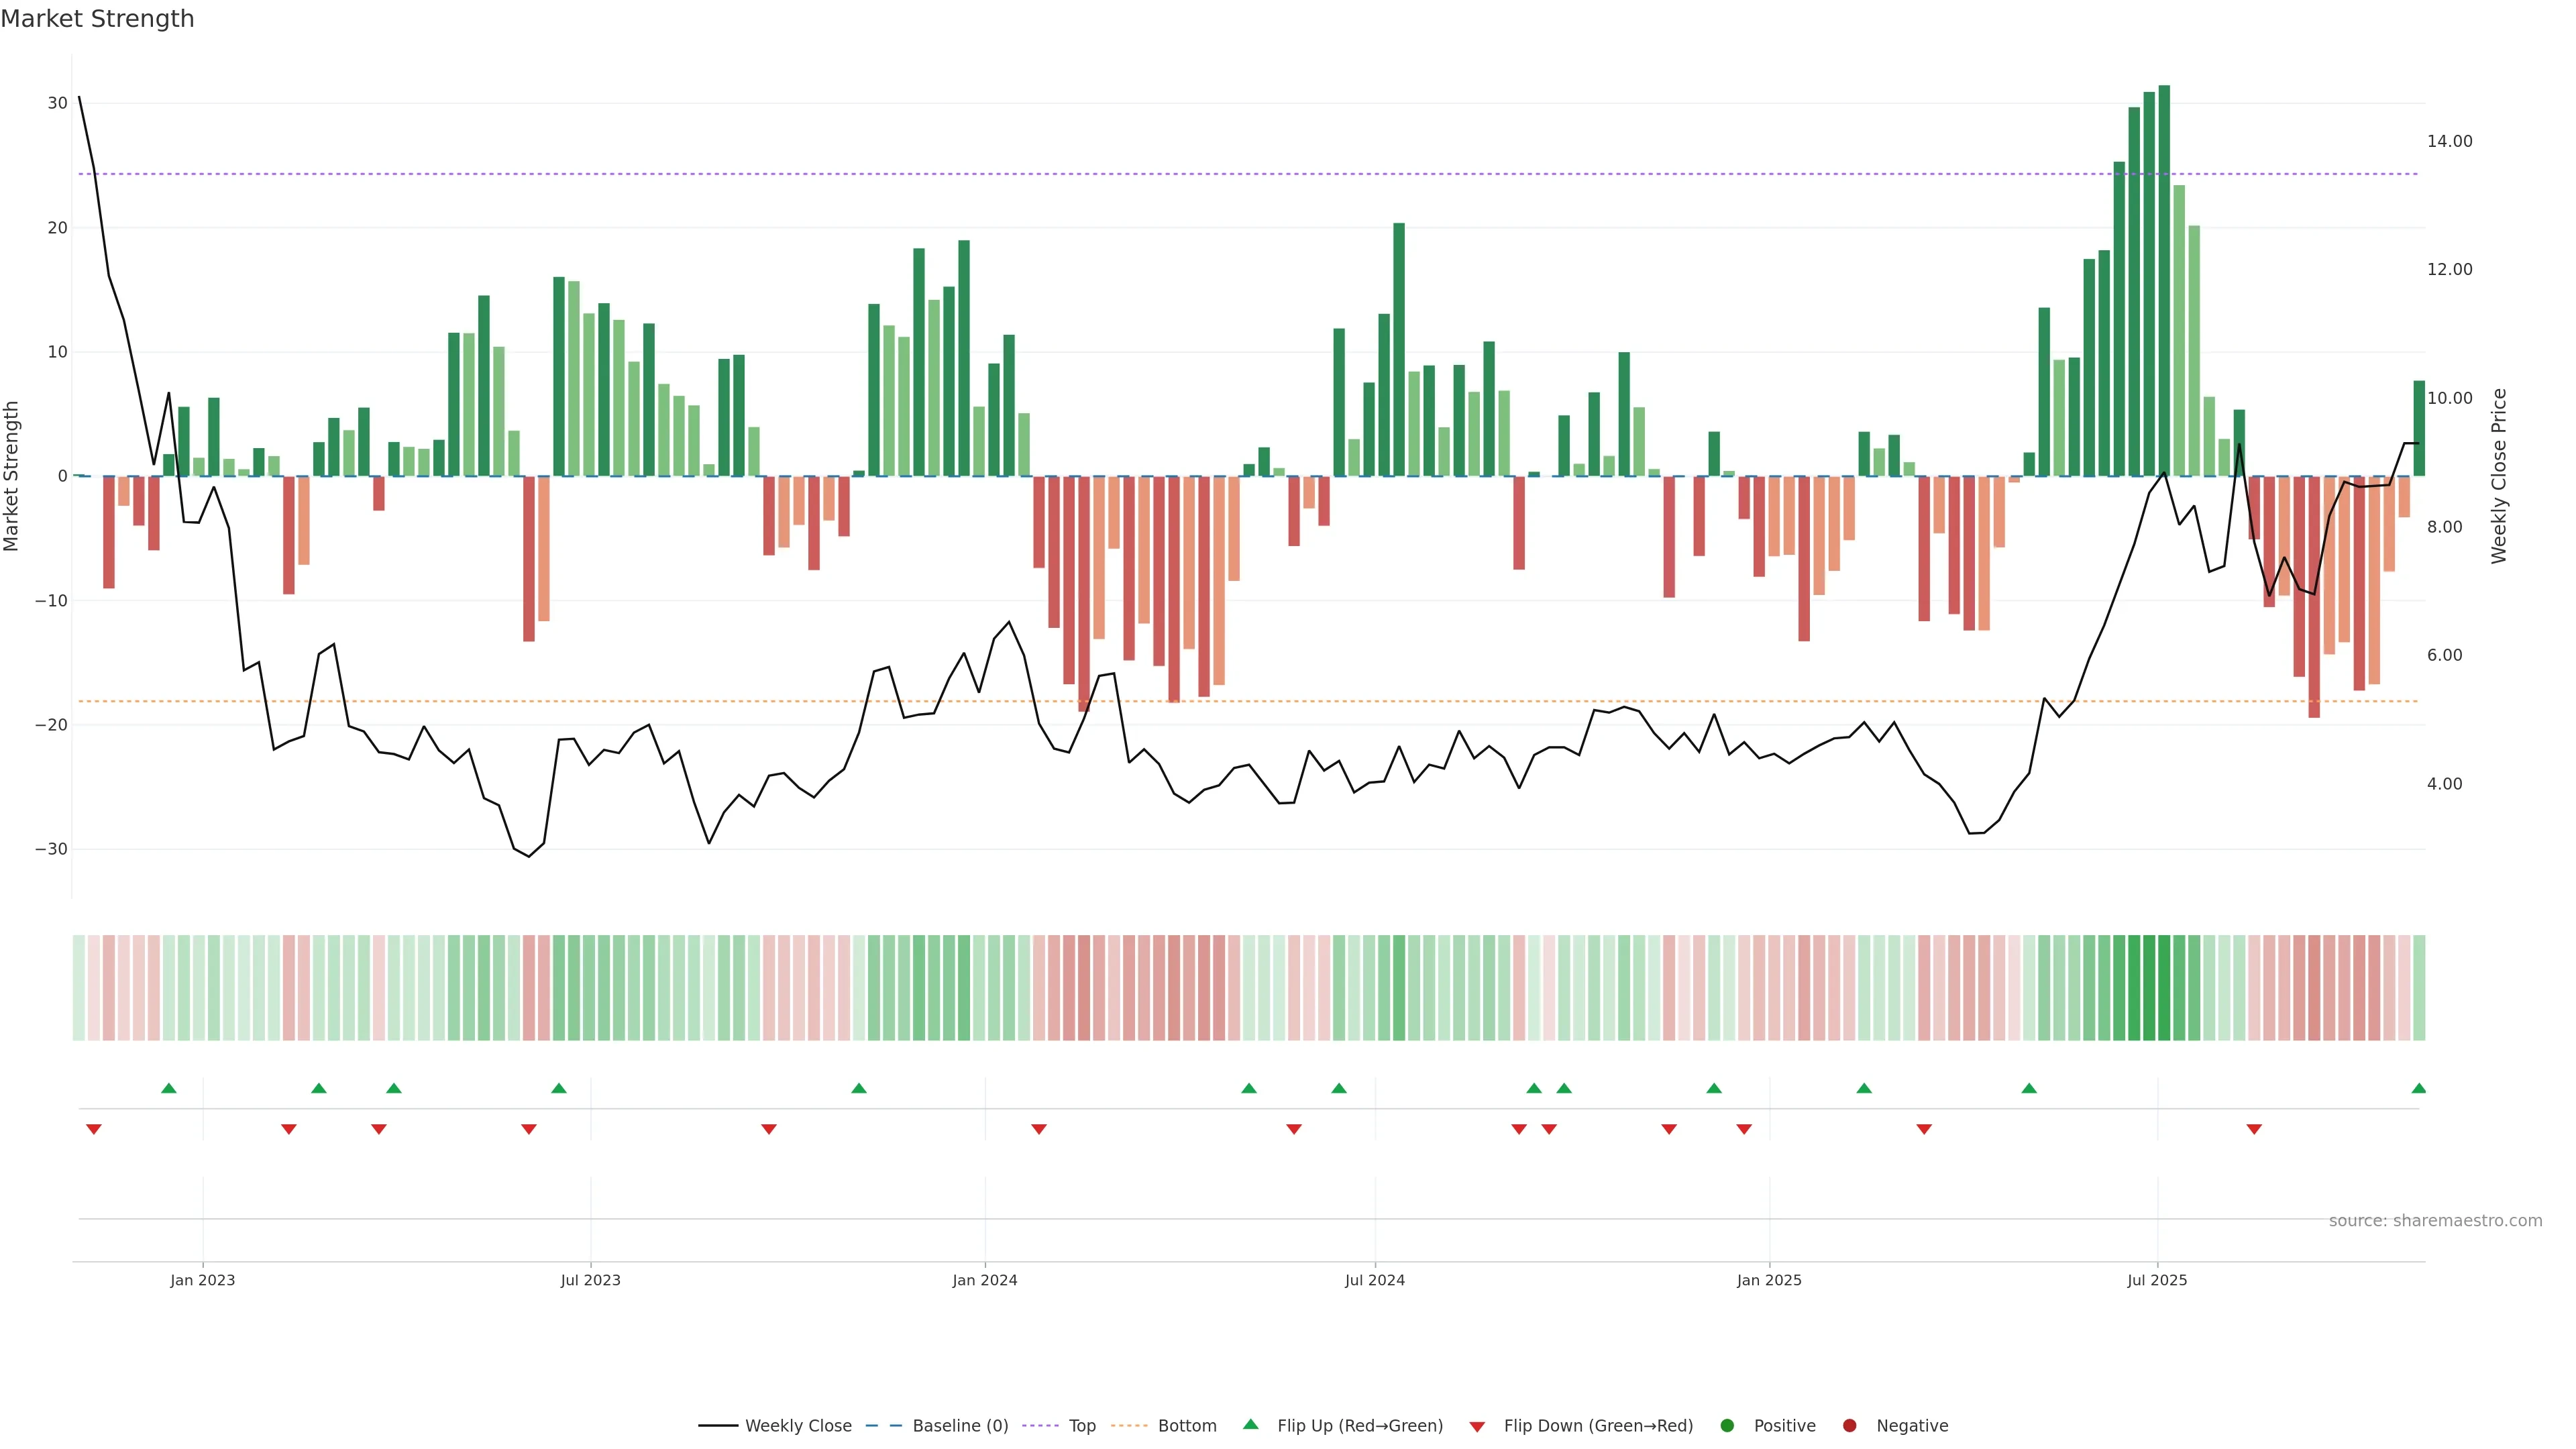Click the Jan 2024 x-axis label
The image size is (2576, 1449).
985,1280
